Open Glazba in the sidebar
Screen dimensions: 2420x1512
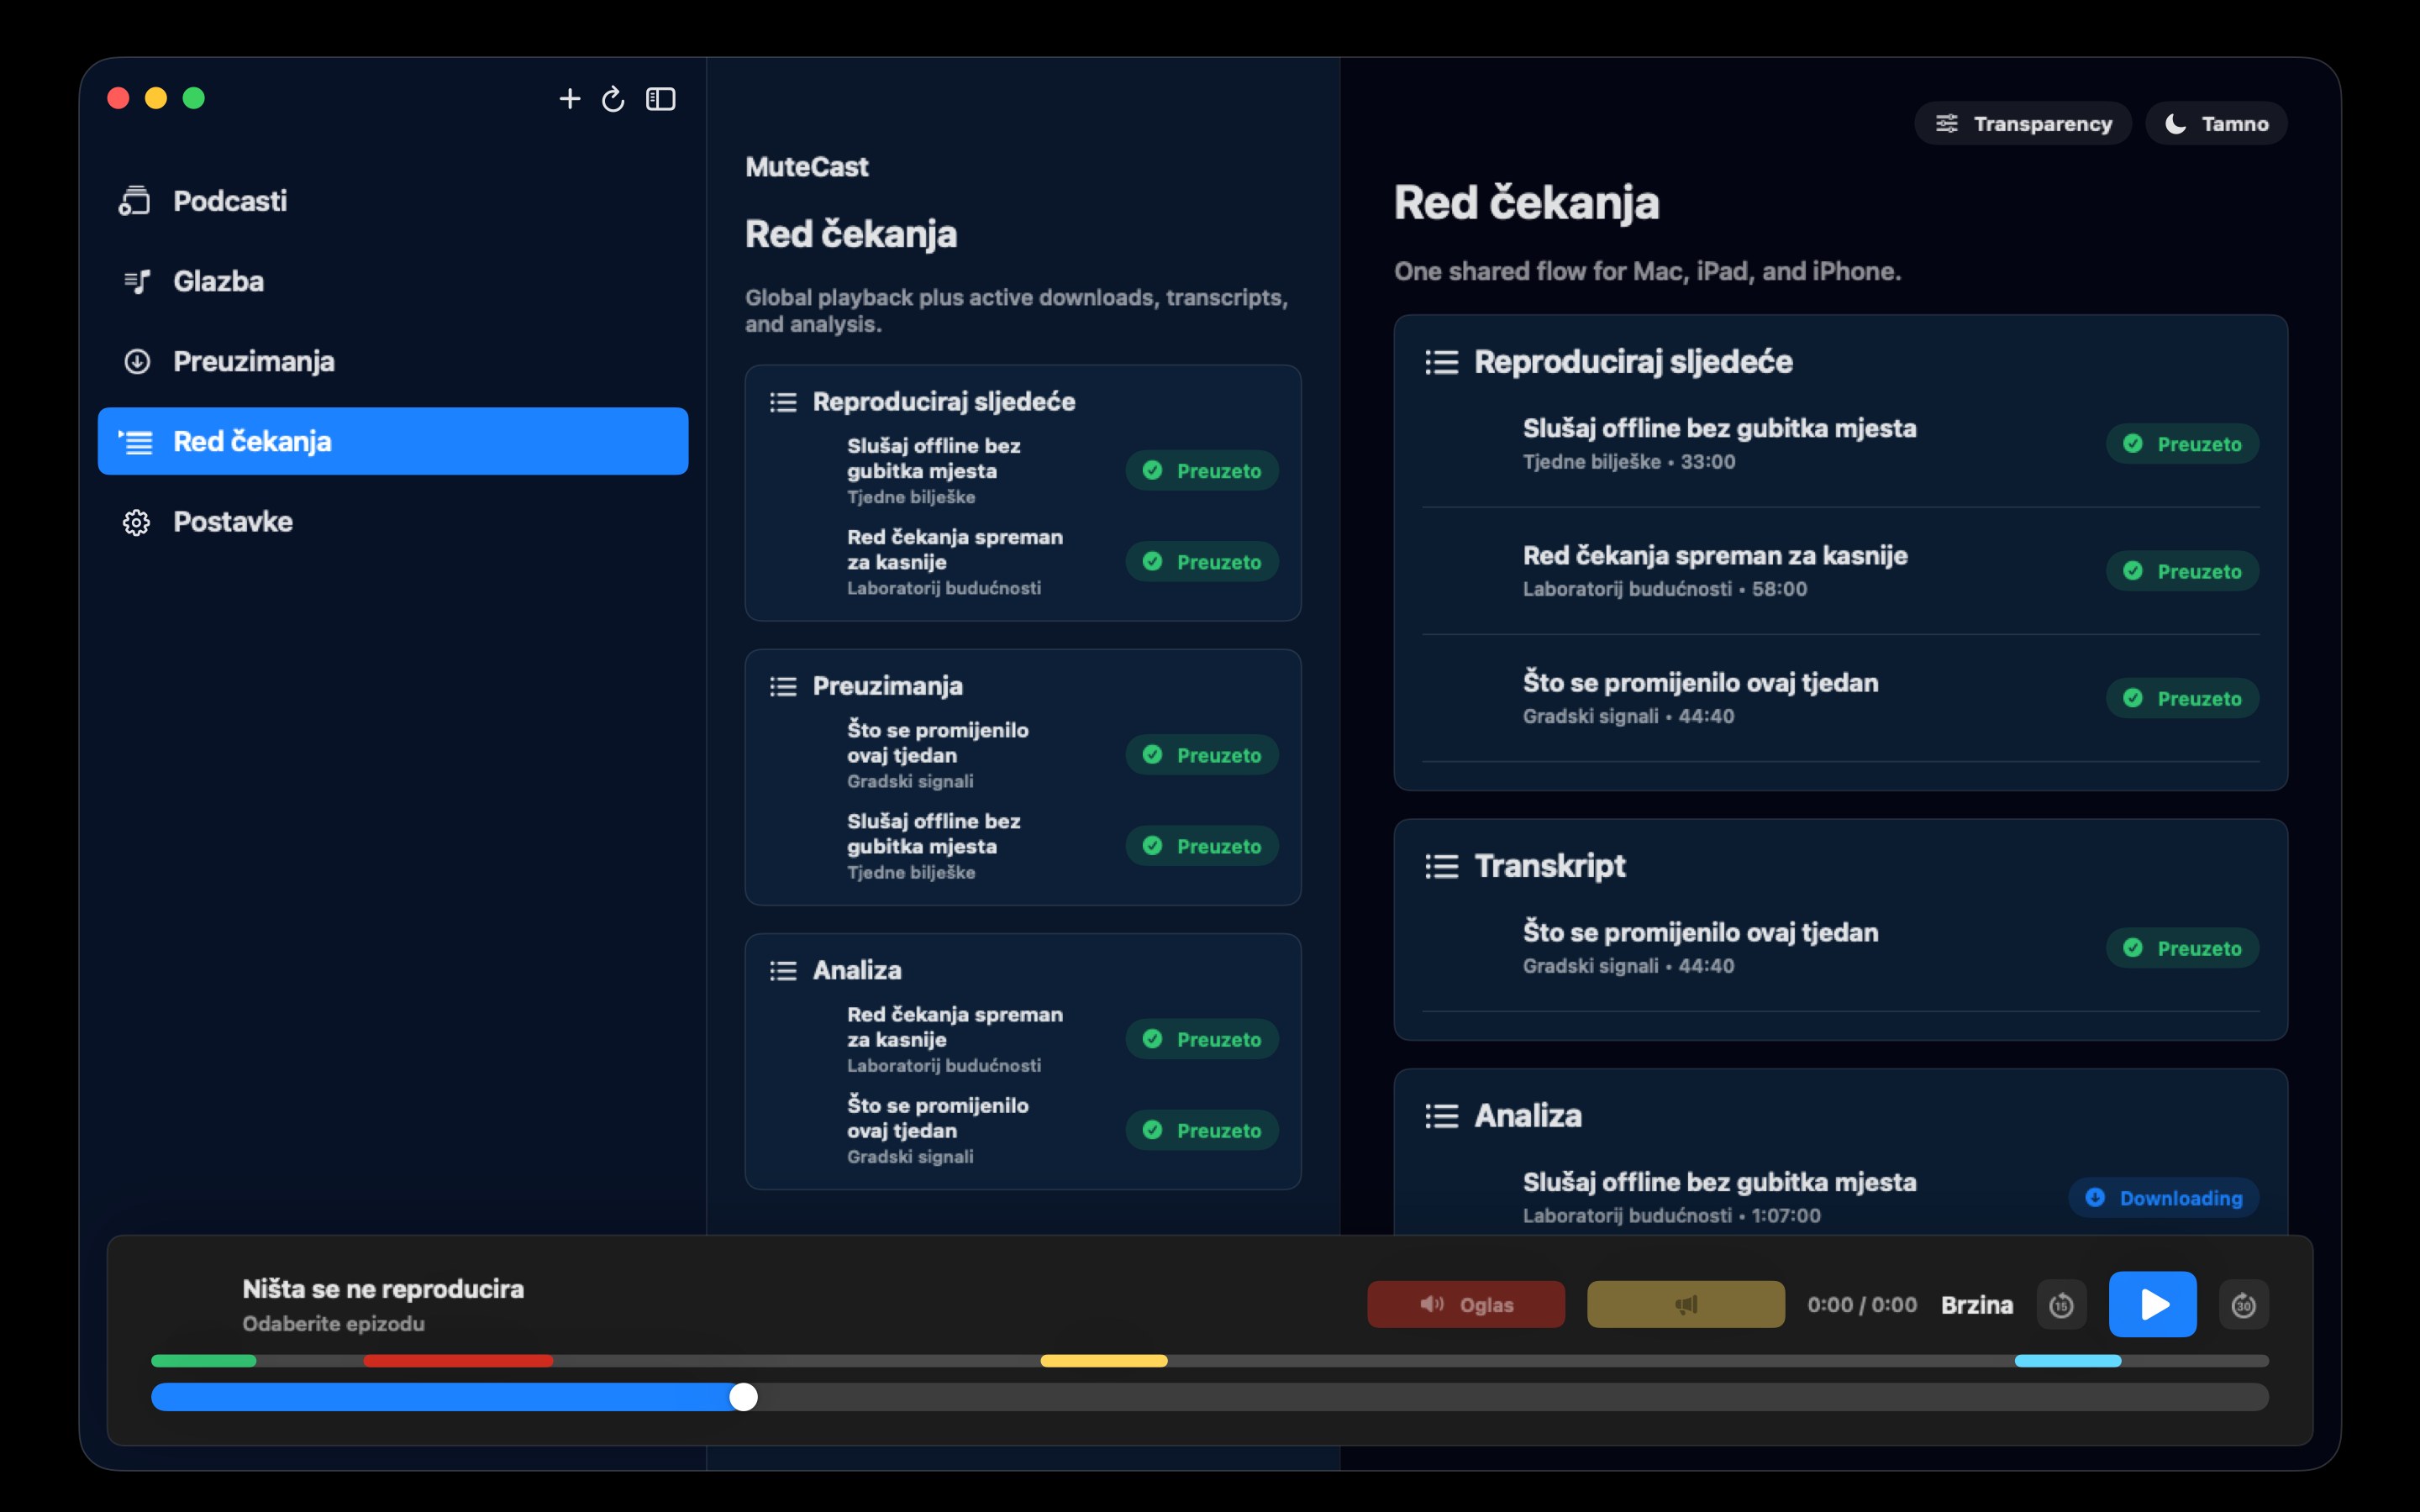pyautogui.click(x=393, y=281)
